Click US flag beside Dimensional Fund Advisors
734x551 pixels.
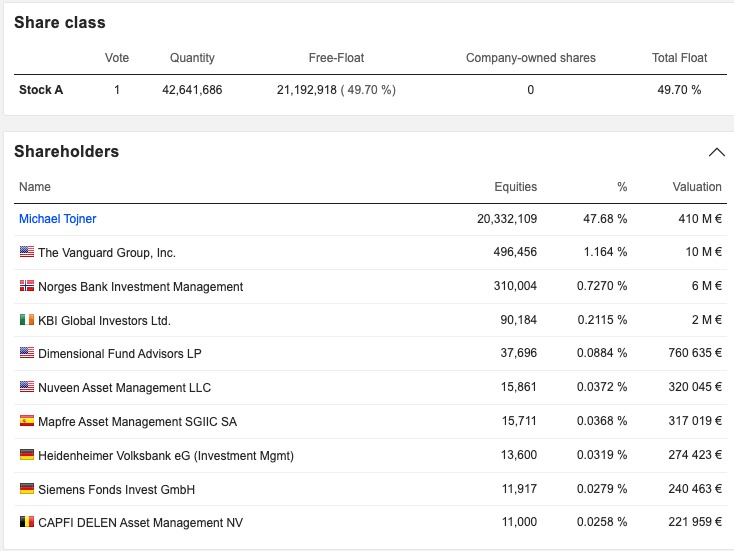[x=27, y=353]
